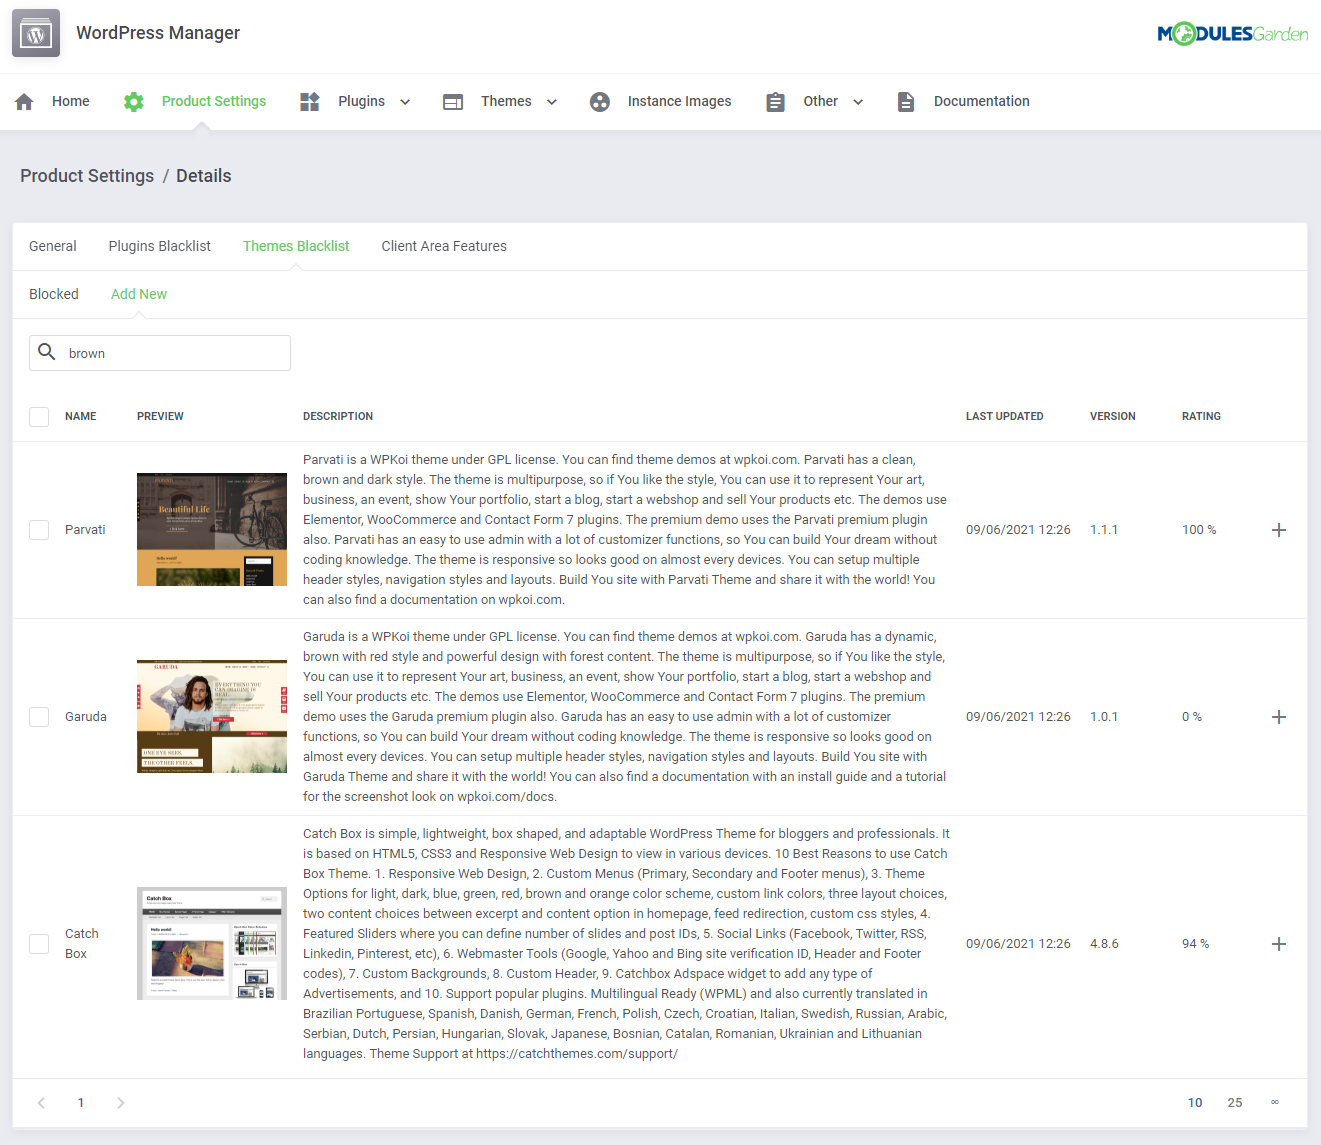
Task: Go to next page arrow
Action: click(121, 1103)
